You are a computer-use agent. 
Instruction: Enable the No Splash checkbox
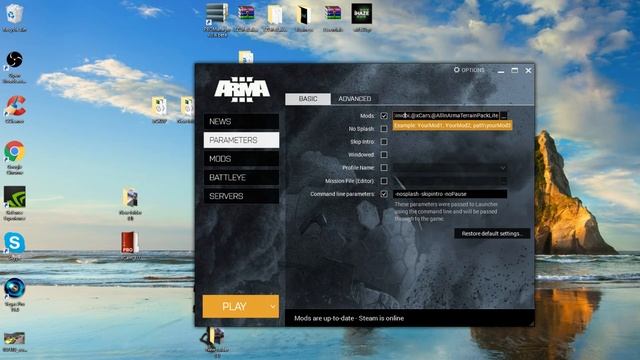click(384, 129)
